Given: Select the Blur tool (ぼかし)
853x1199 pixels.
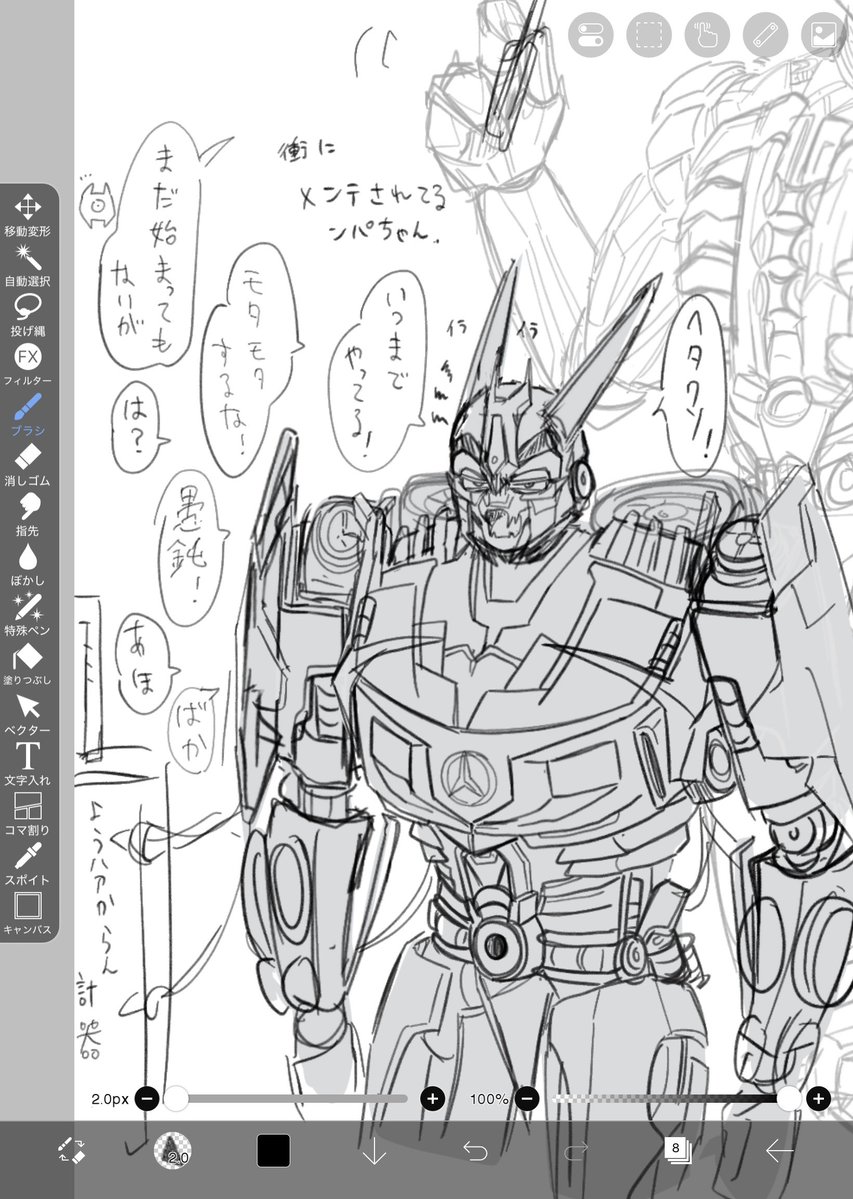Looking at the screenshot, I should (x=28, y=564).
